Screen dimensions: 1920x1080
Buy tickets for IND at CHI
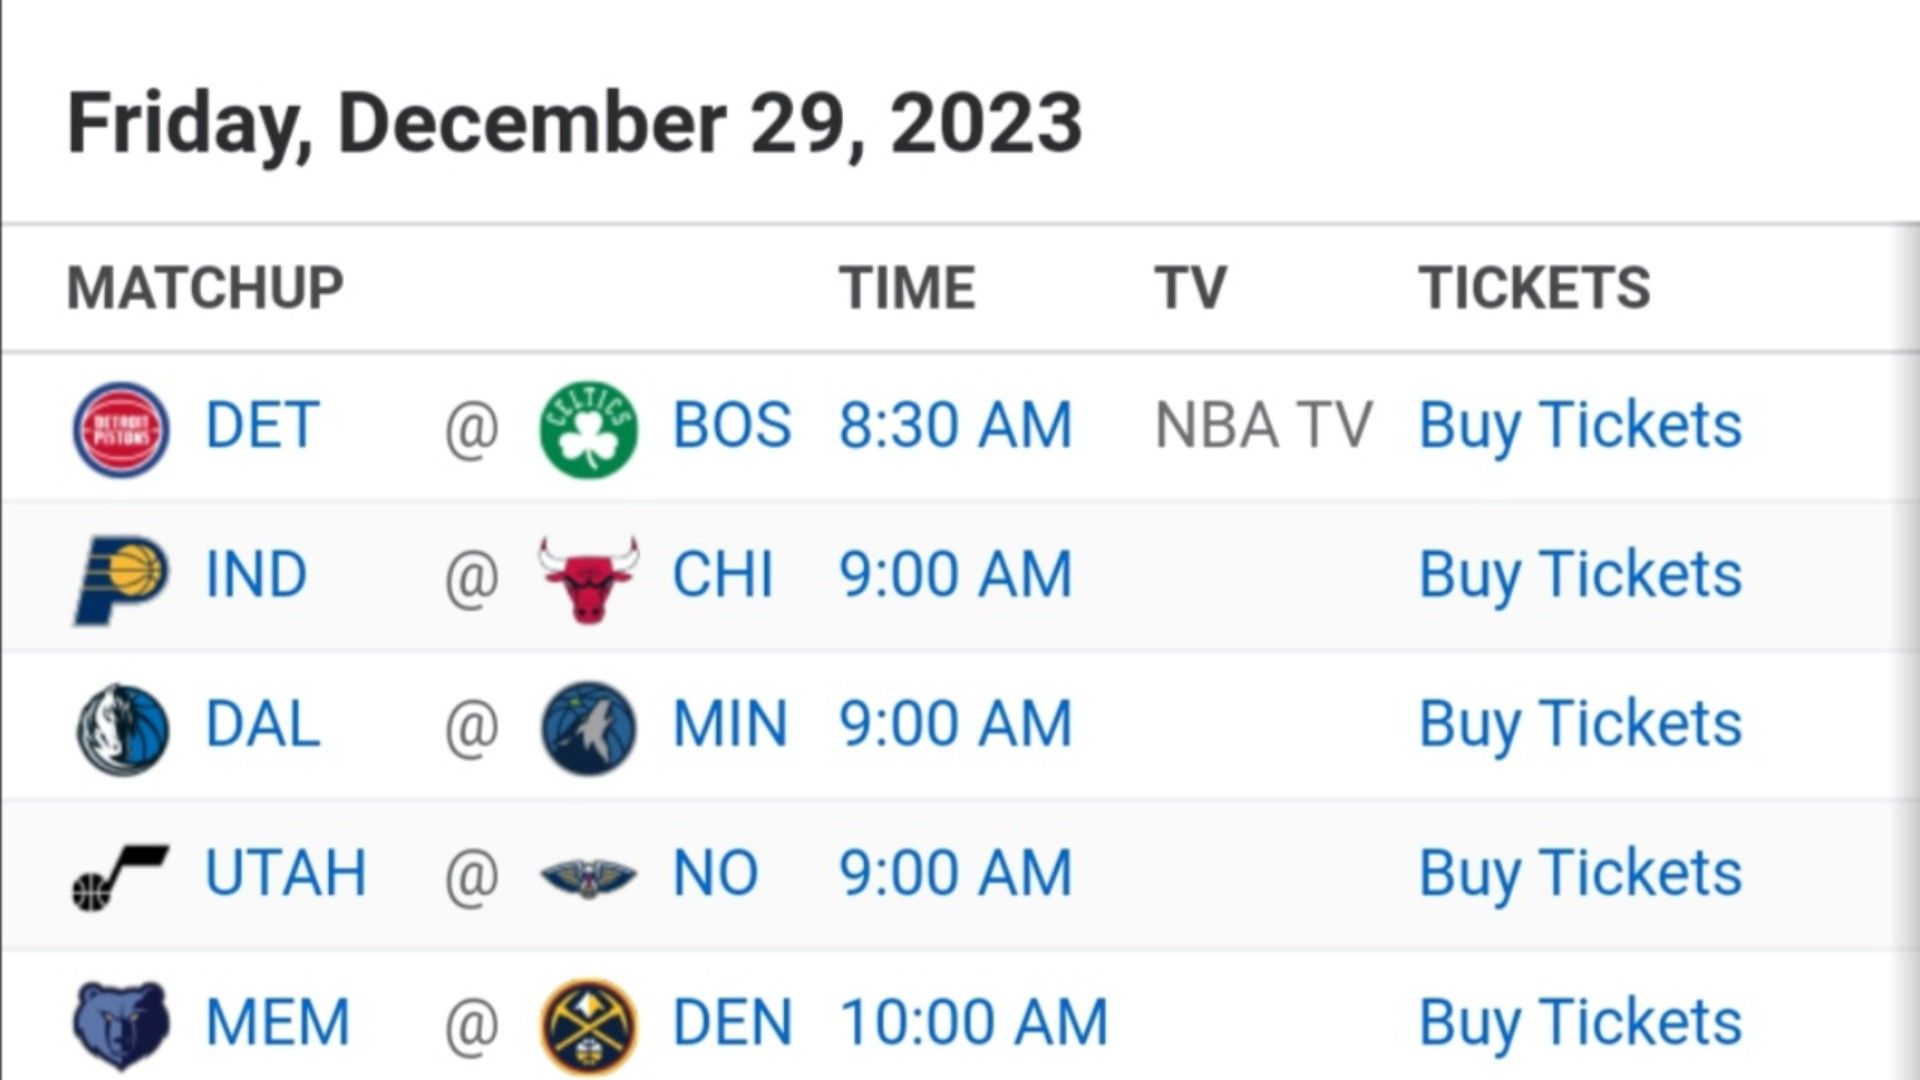pyautogui.click(x=1580, y=576)
